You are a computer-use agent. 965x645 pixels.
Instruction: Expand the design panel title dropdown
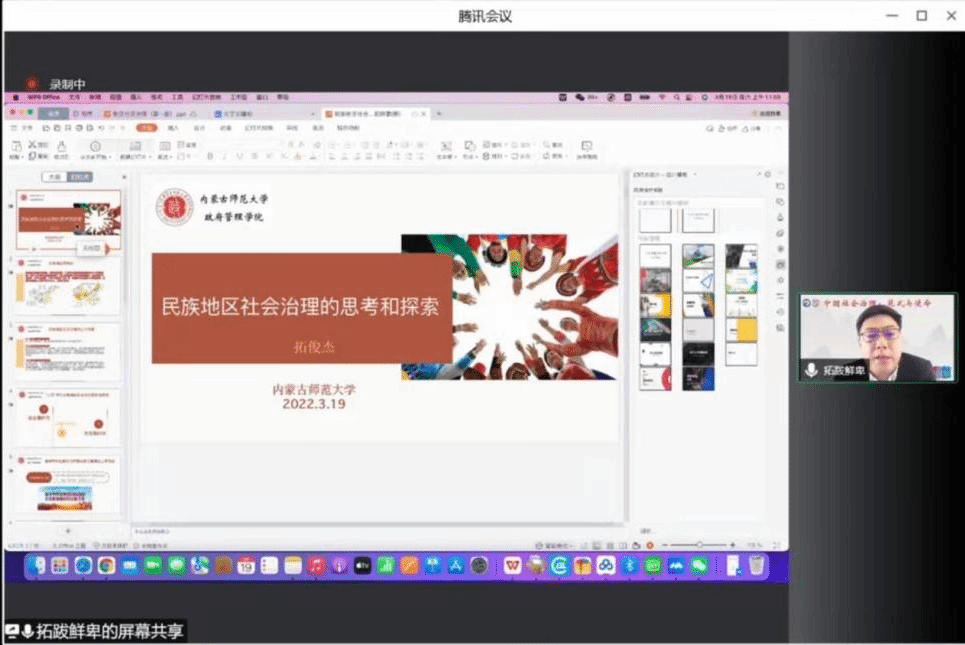click(695, 175)
